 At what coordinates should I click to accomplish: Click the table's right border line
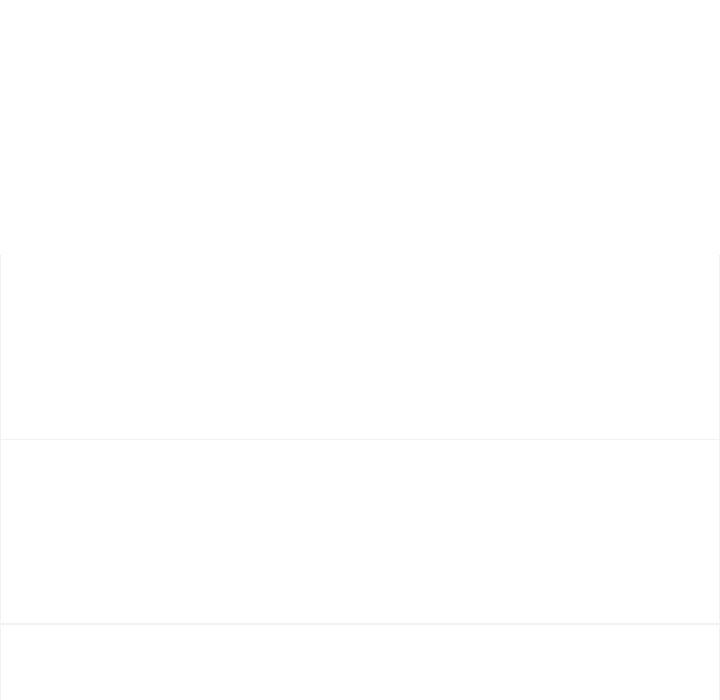[719, 477]
